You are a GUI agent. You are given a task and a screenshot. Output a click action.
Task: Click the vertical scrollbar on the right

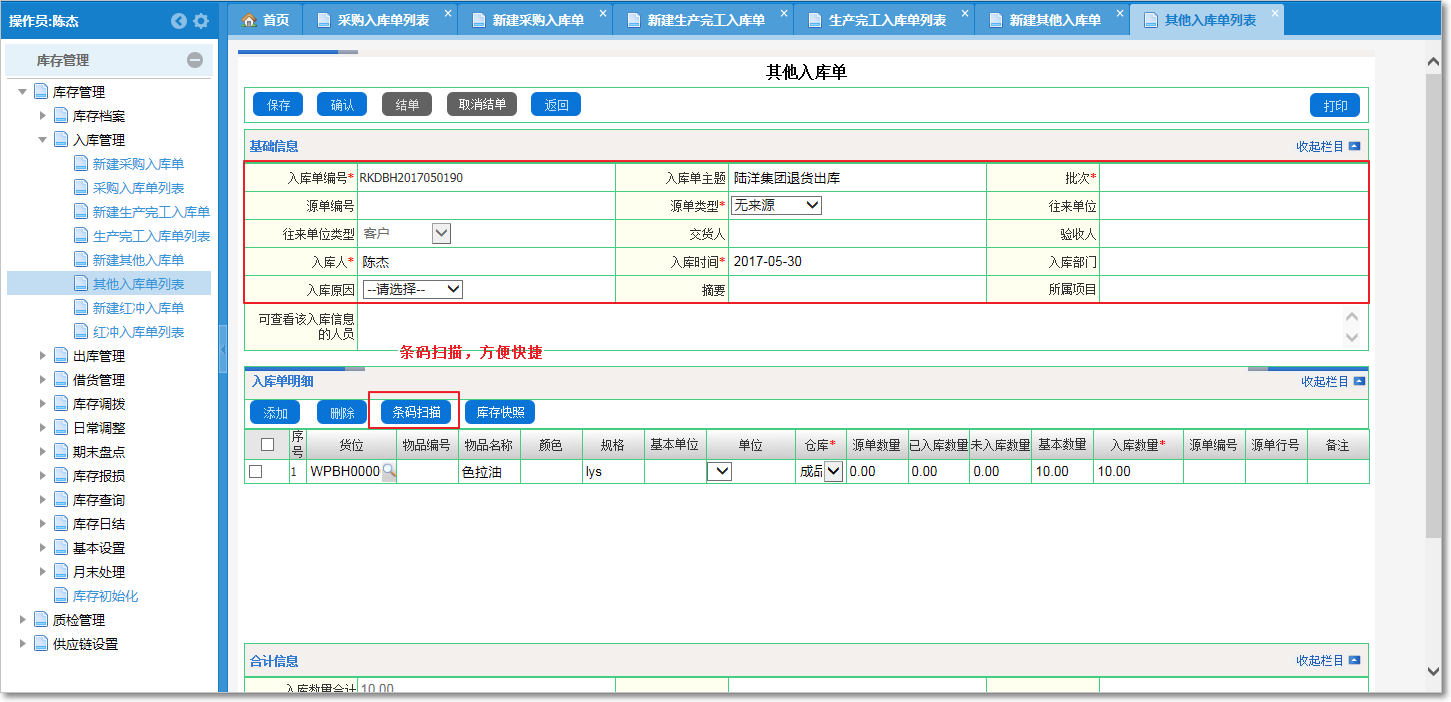click(x=1433, y=300)
